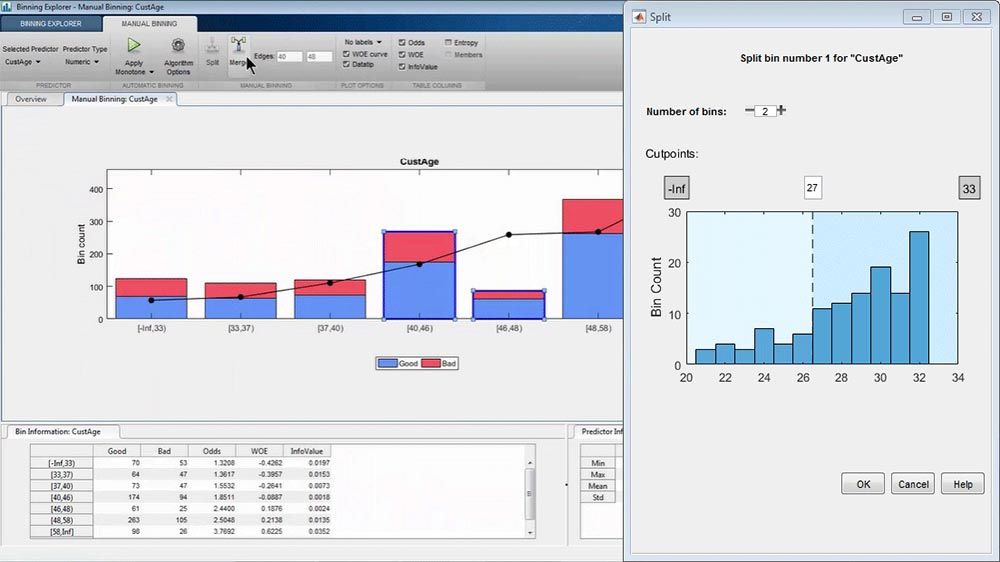Click the 33 cutpoint edge button
This screenshot has height=562, width=1000.
click(969, 189)
